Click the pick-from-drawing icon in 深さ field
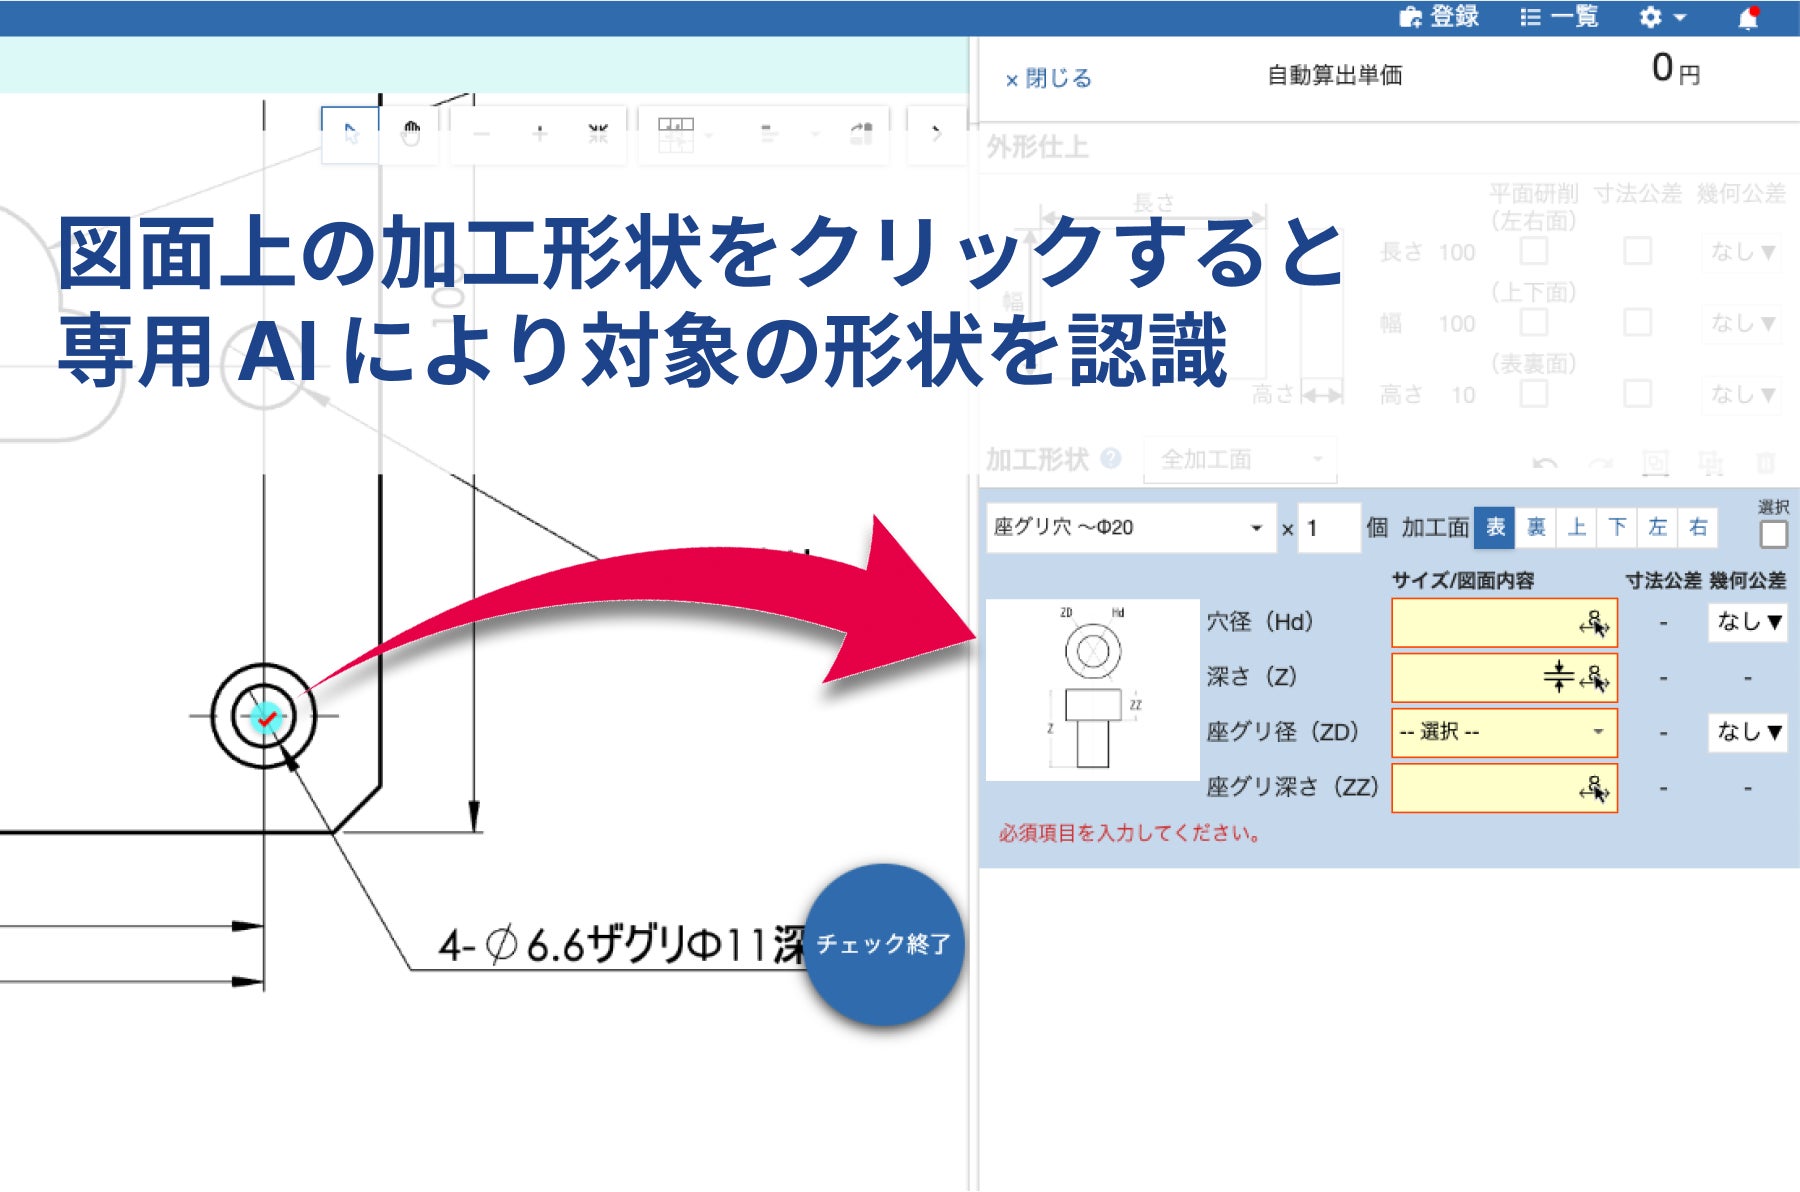 point(1594,678)
